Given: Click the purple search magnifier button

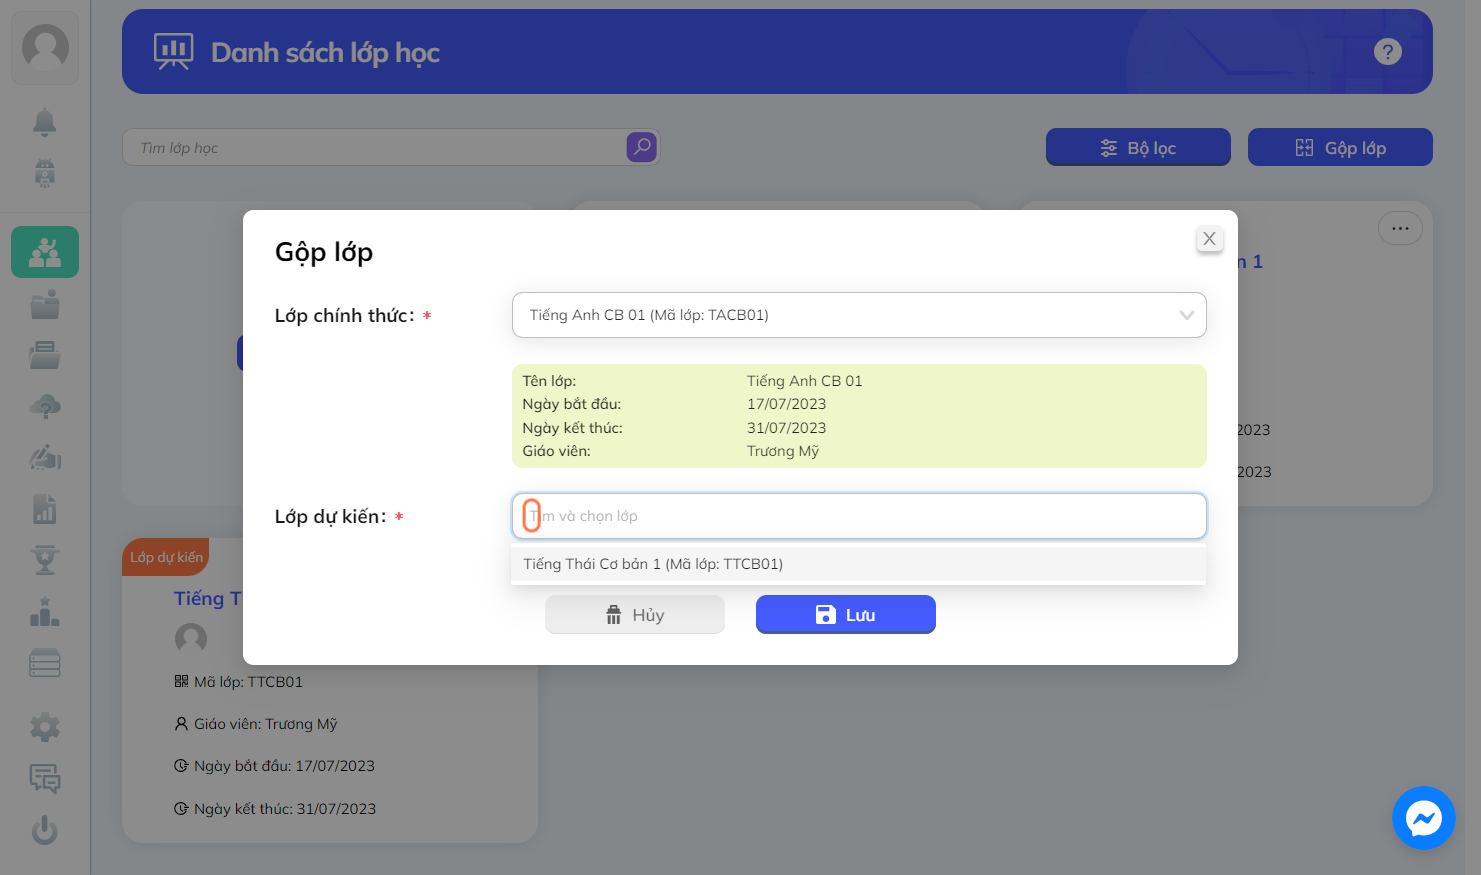Looking at the screenshot, I should point(642,147).
